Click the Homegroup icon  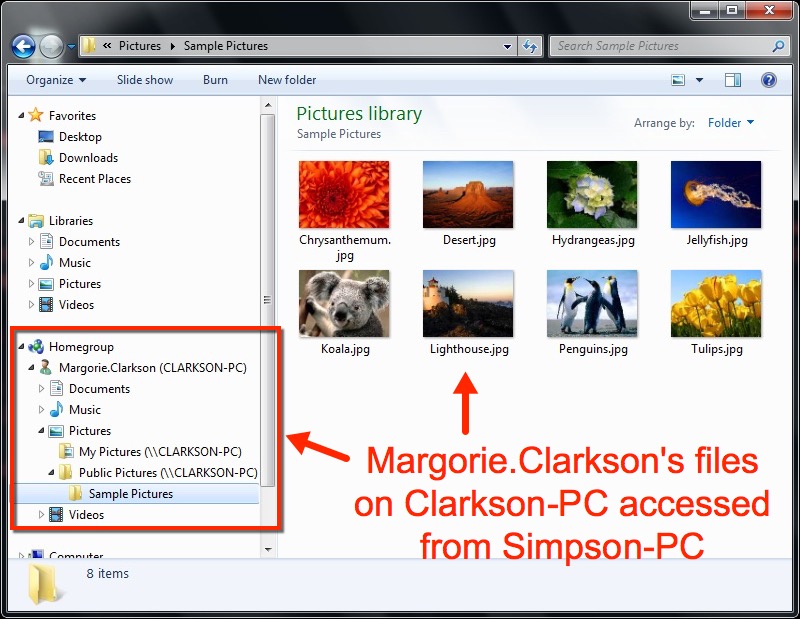pyautogui.click(x=36, y=347)
